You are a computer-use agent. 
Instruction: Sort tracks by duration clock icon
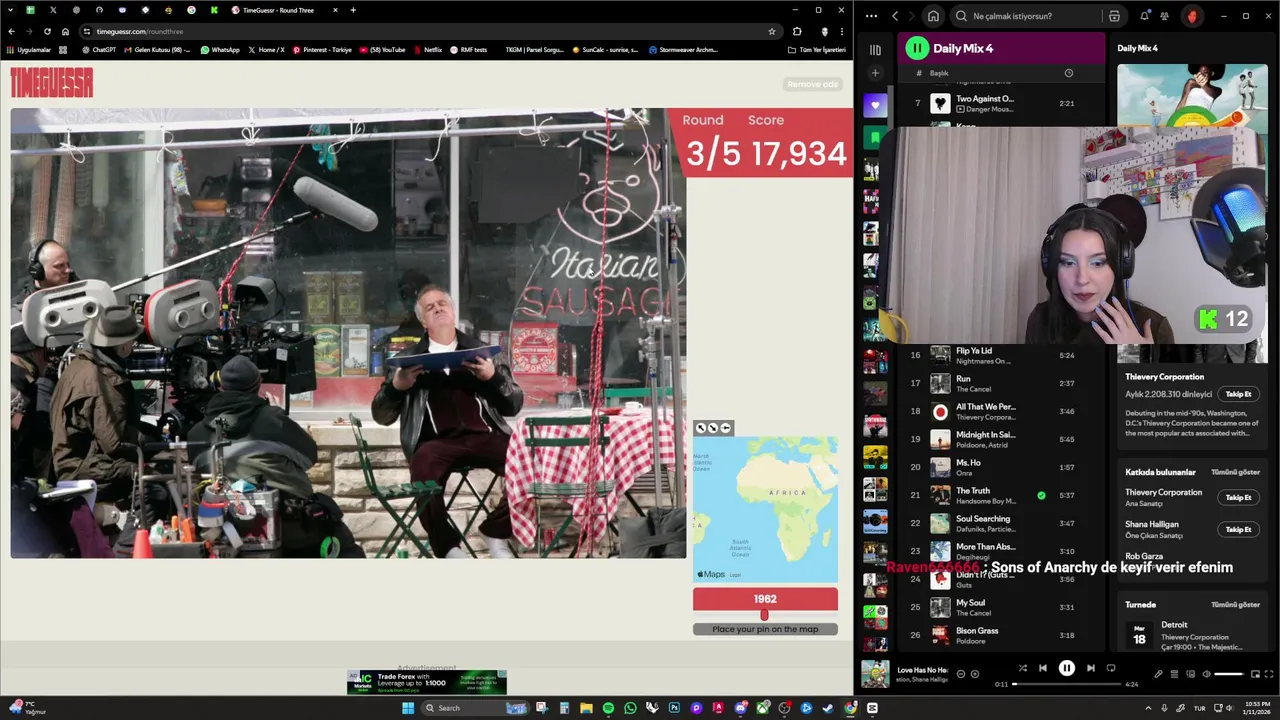tap(1068, 73)
